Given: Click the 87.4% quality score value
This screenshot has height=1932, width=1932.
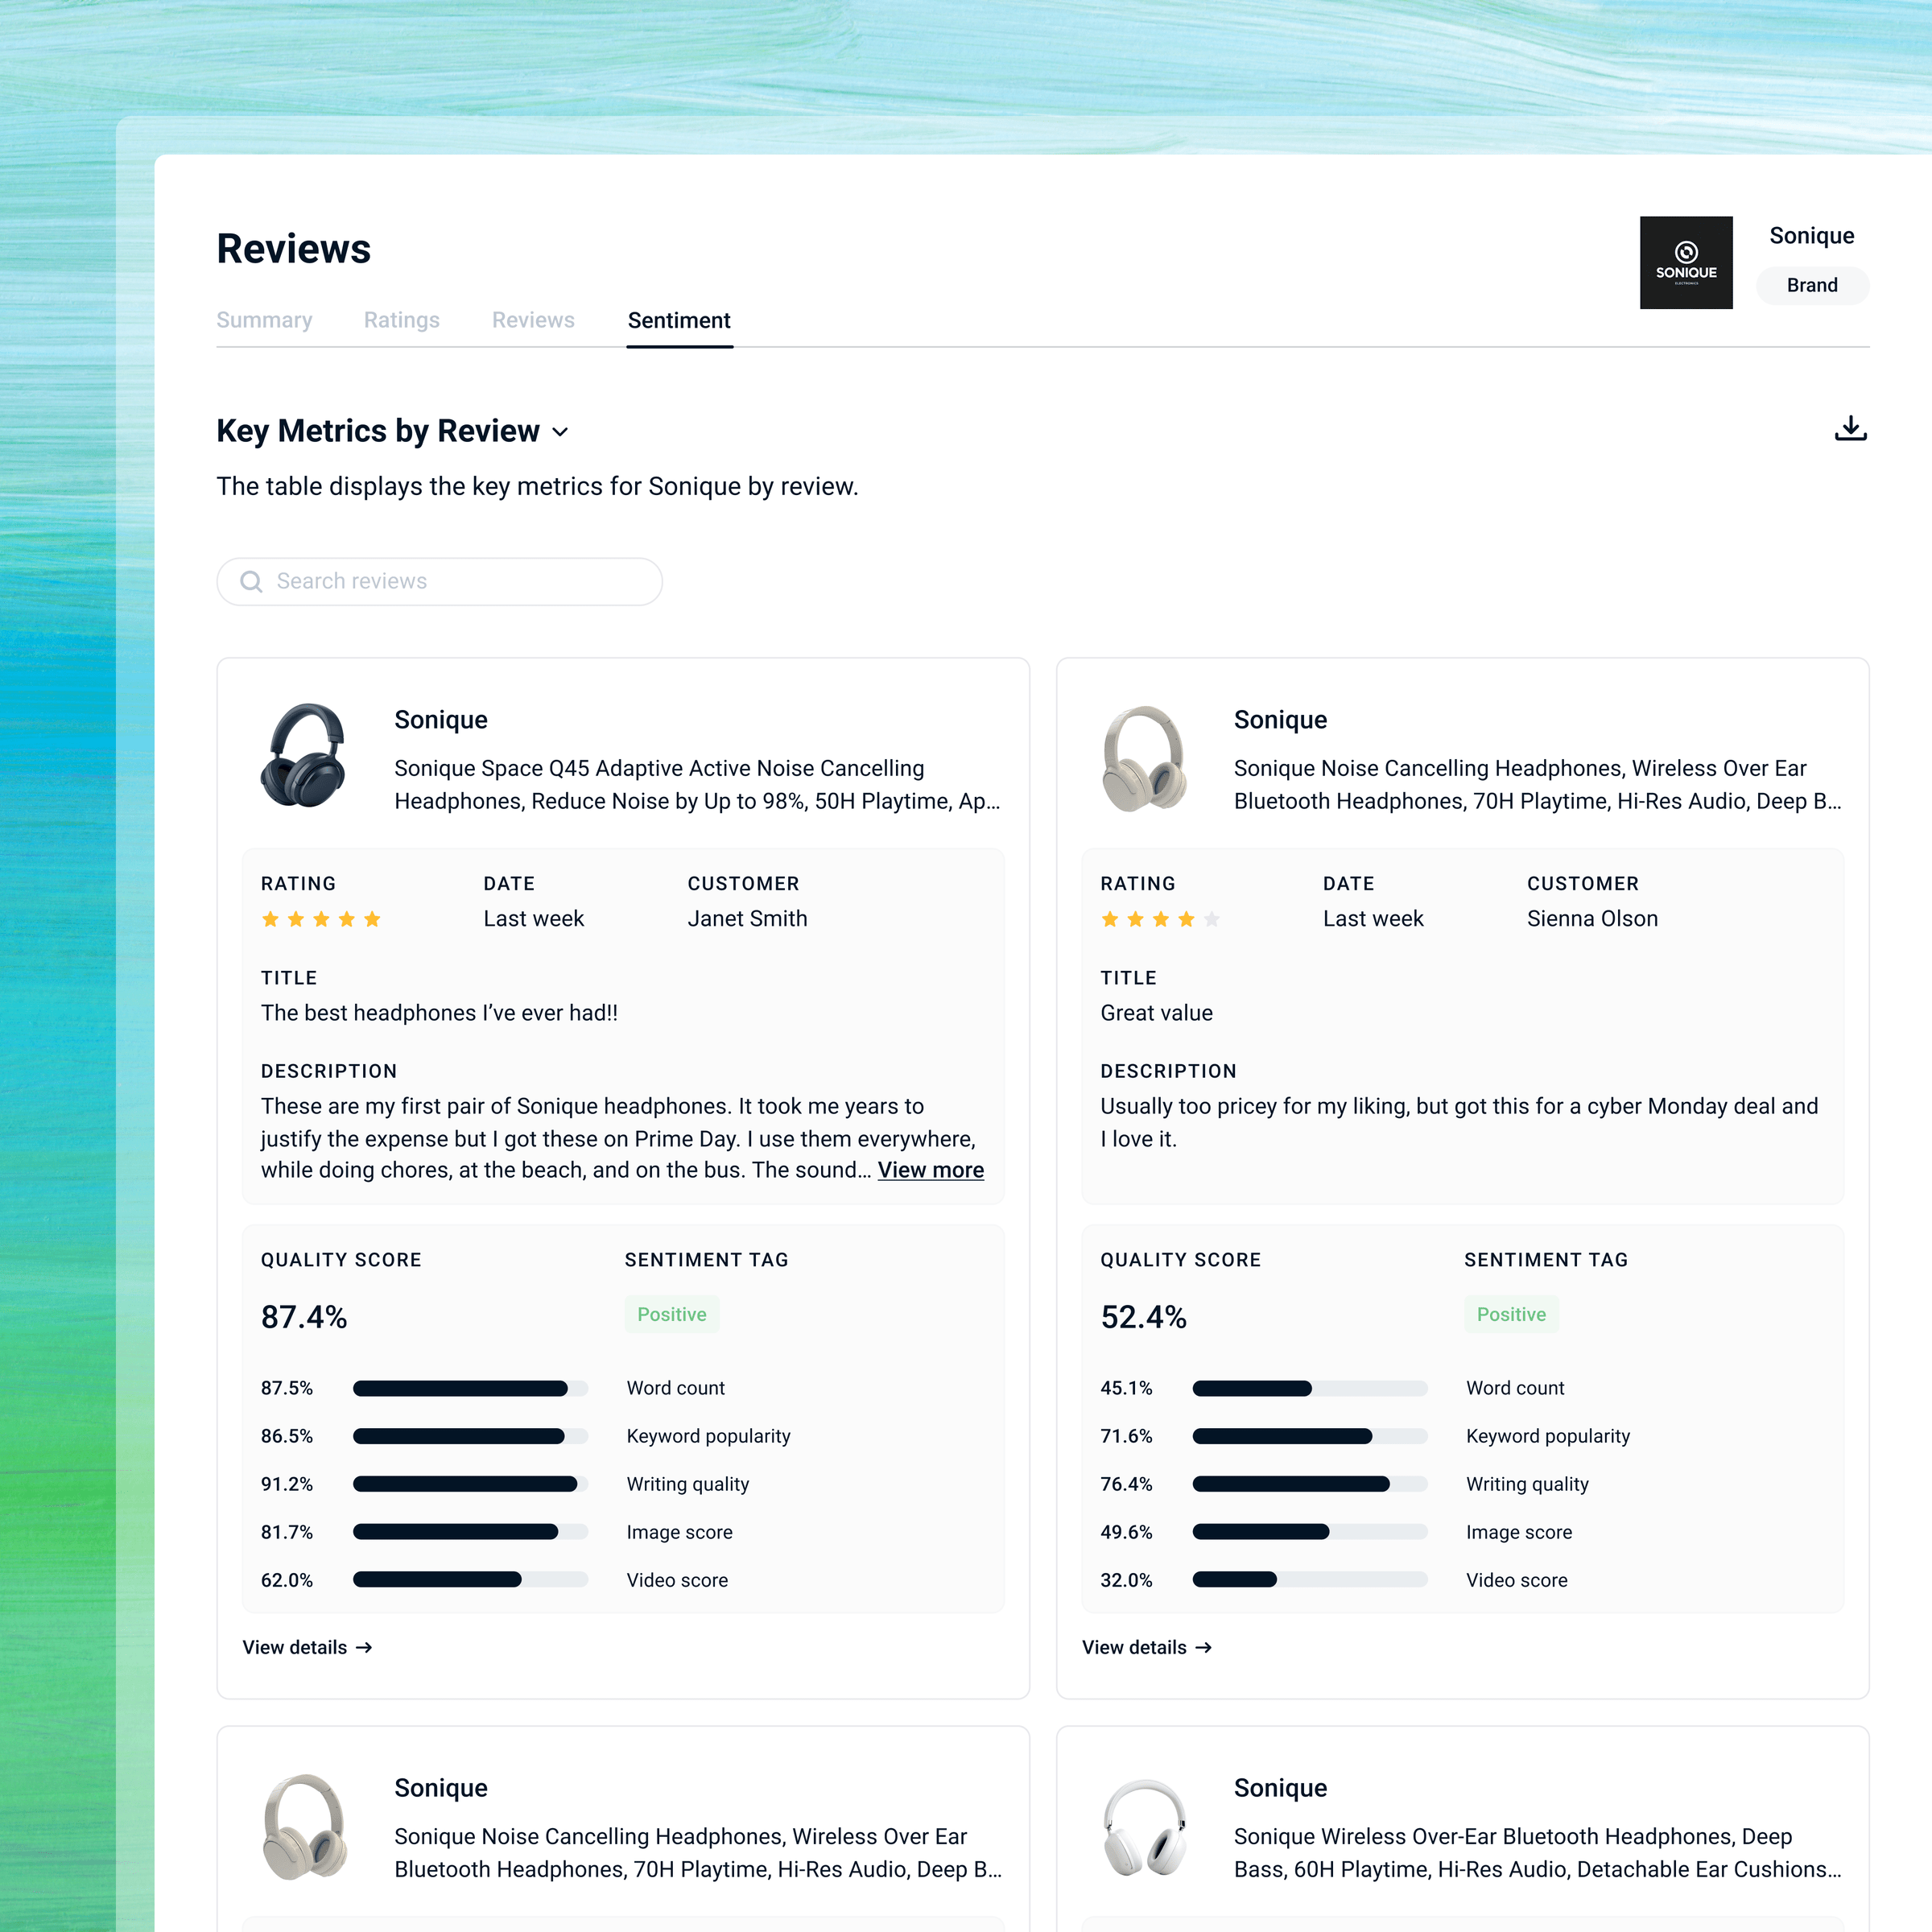Looking at the screenshot, I should pos(304,1317).
